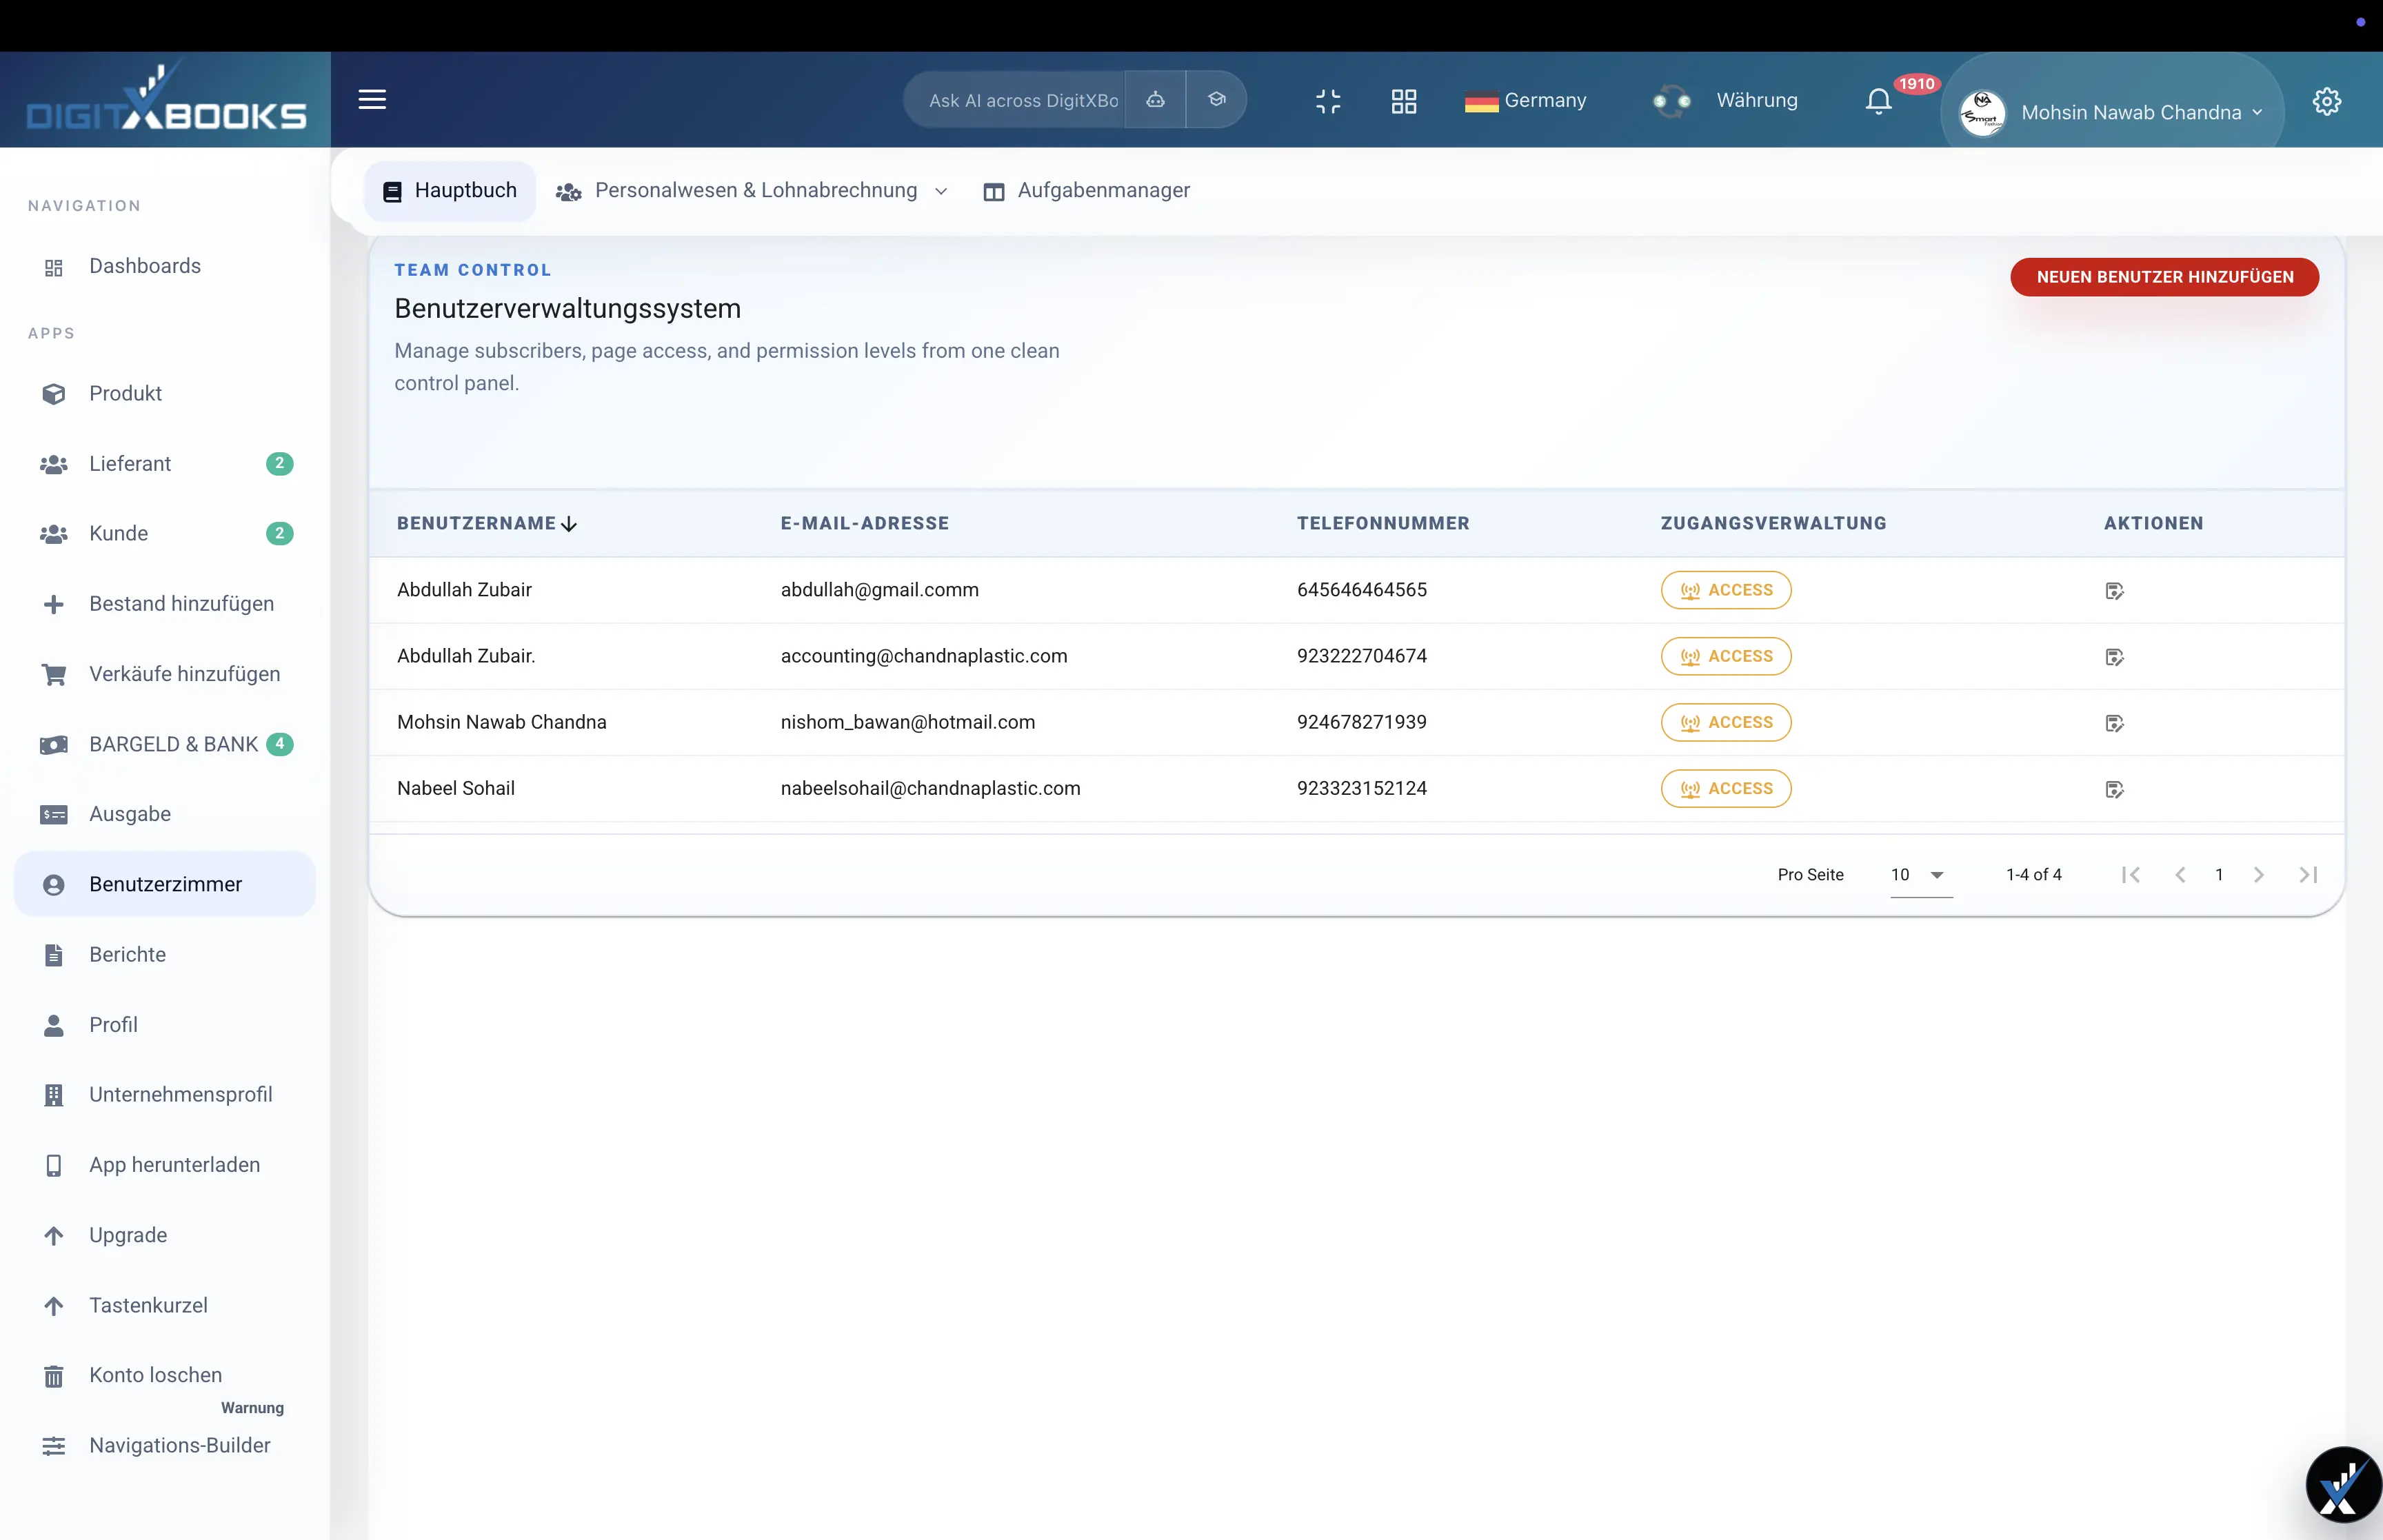Expand the Mohsin Nawab Chandna profile menu

pyautogui.click(x=2258, y=112)
